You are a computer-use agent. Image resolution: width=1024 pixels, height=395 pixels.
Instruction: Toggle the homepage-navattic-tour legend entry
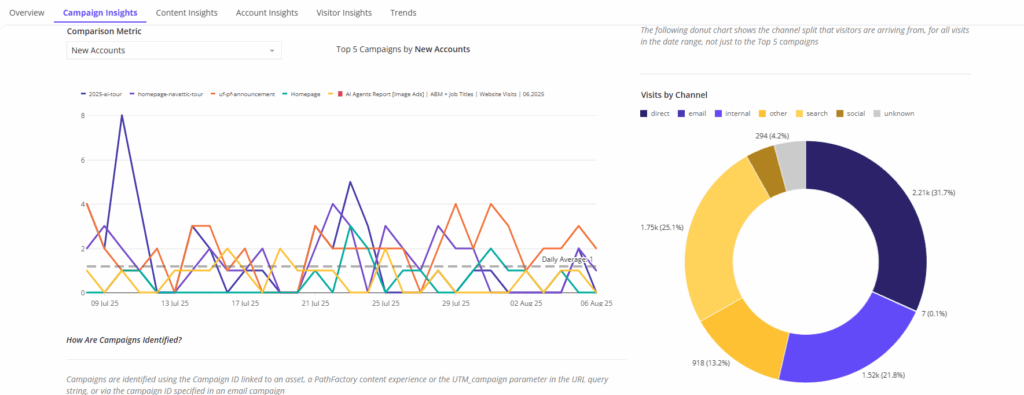[x=167, y=94]
